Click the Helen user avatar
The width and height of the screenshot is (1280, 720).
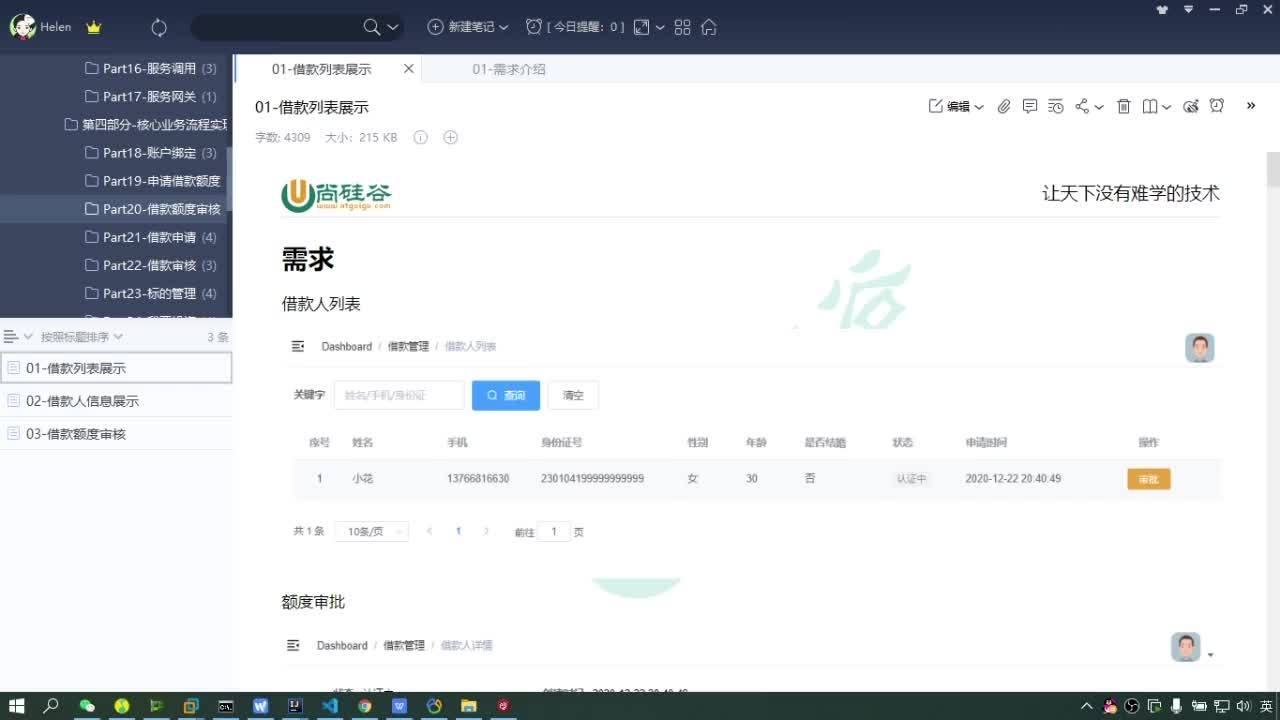pos(23,27)
